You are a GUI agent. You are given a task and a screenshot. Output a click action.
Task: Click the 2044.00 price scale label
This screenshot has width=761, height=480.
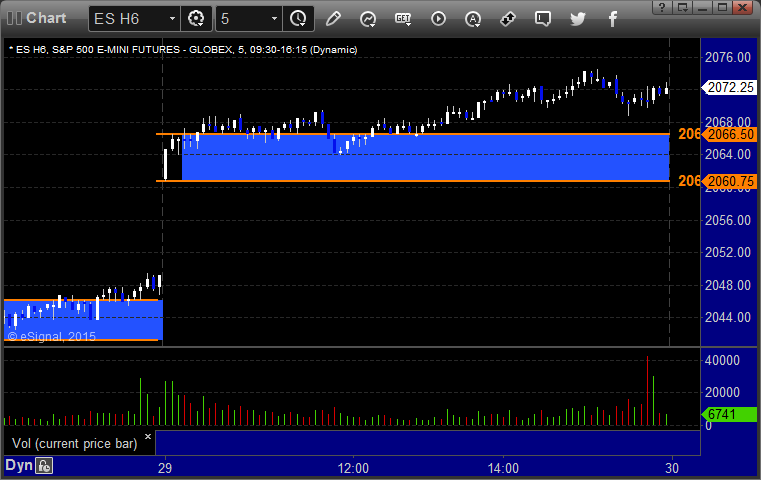coord(728,317)
